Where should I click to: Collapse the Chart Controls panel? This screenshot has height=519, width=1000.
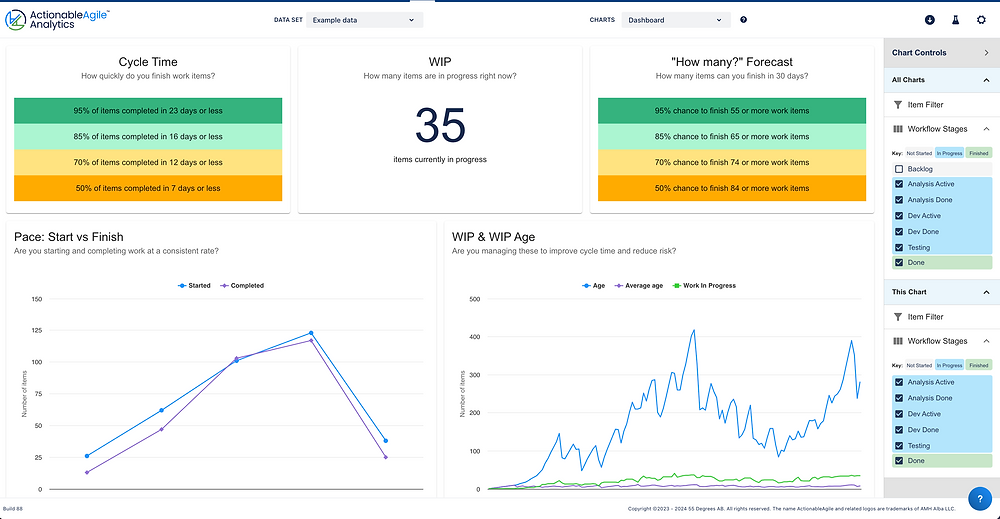986,53
